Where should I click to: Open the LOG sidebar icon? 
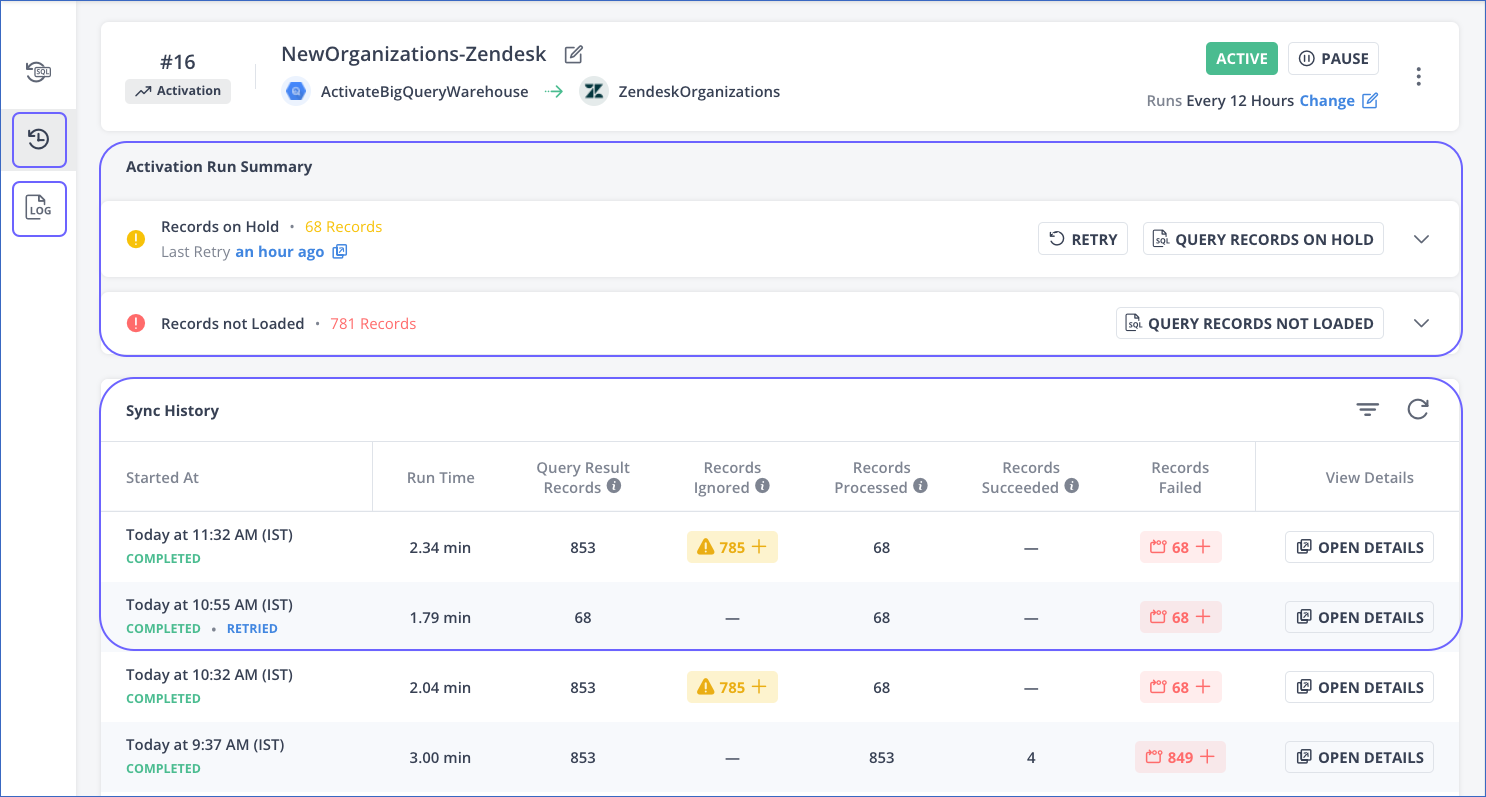point(39,208)
